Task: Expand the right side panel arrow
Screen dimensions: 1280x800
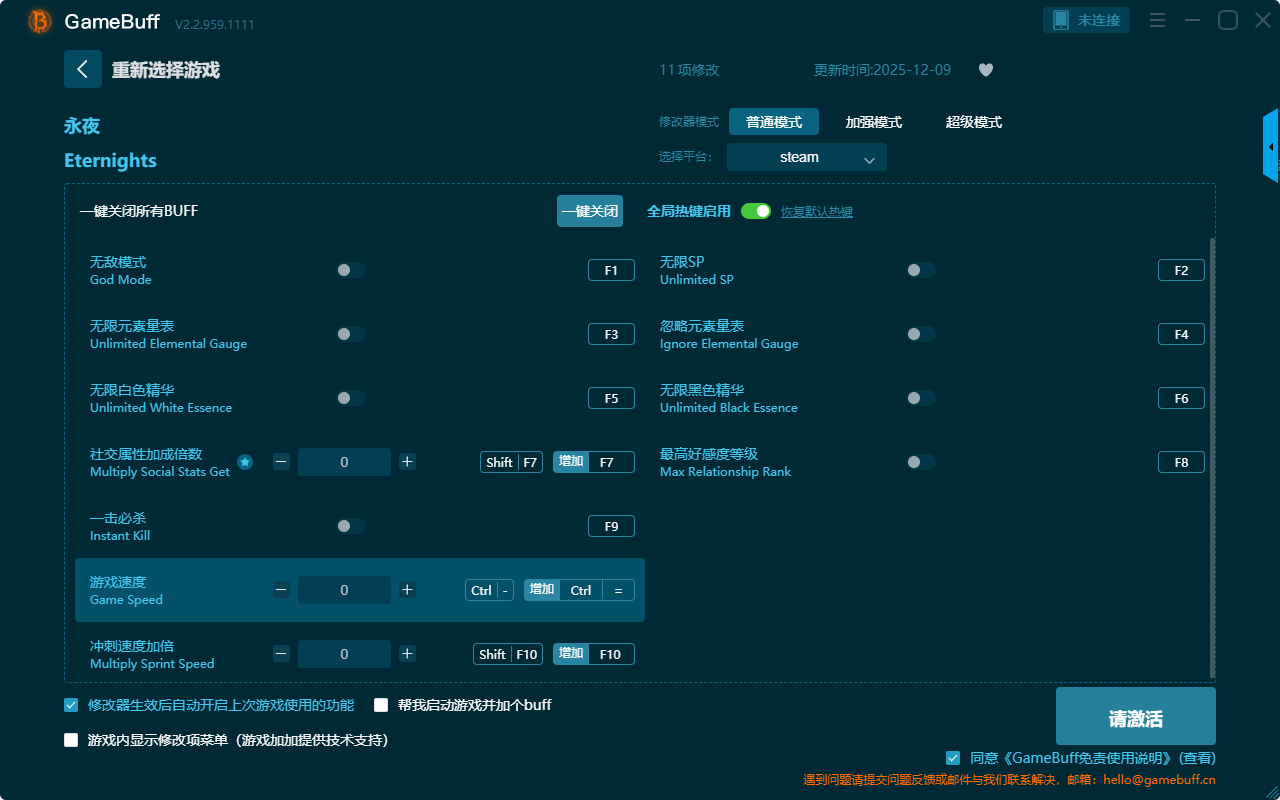Action: tap(1271, 147)
